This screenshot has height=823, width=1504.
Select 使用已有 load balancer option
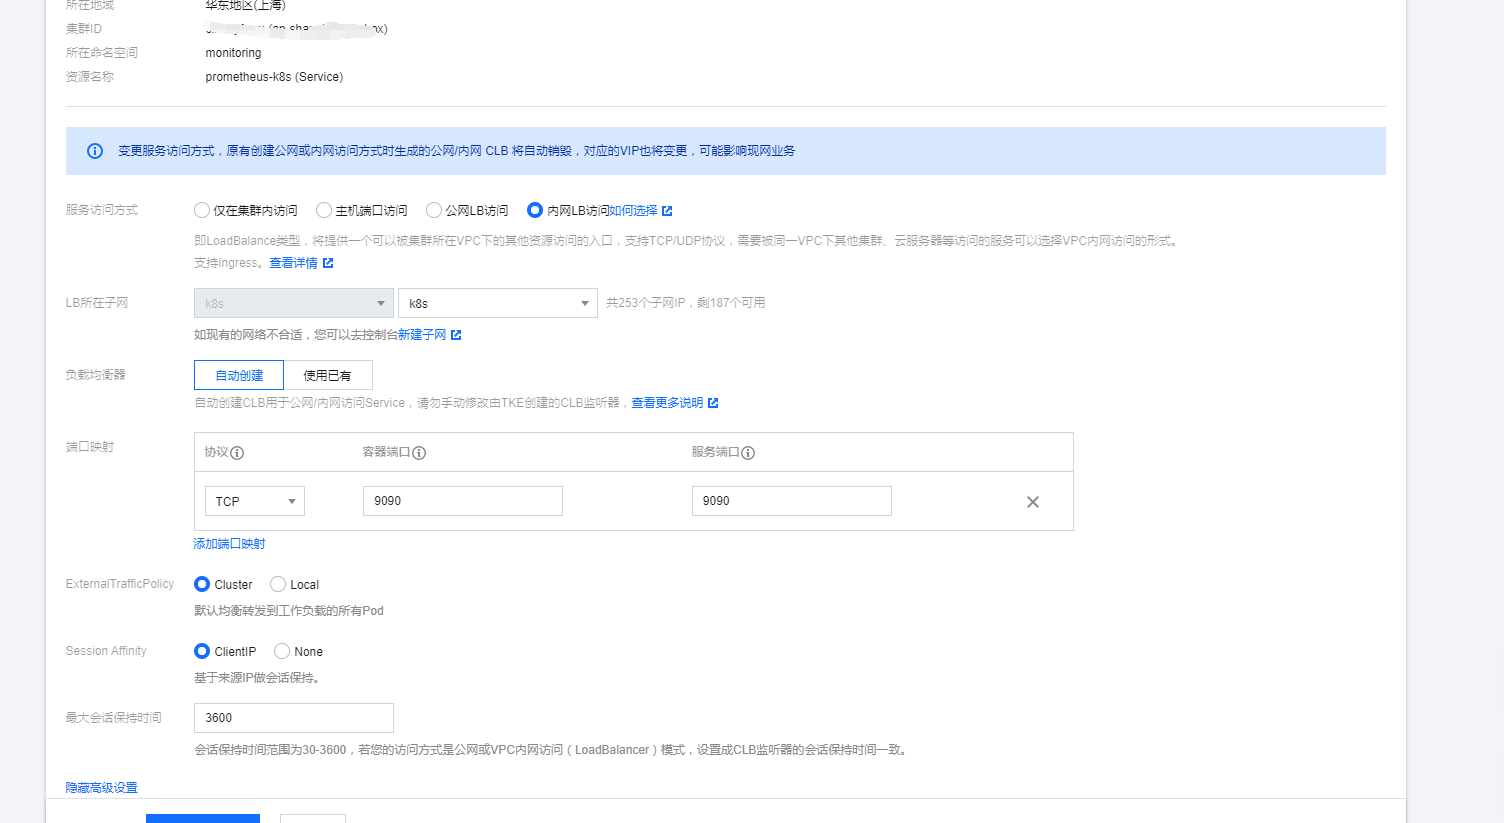click(x=328, y=375)
